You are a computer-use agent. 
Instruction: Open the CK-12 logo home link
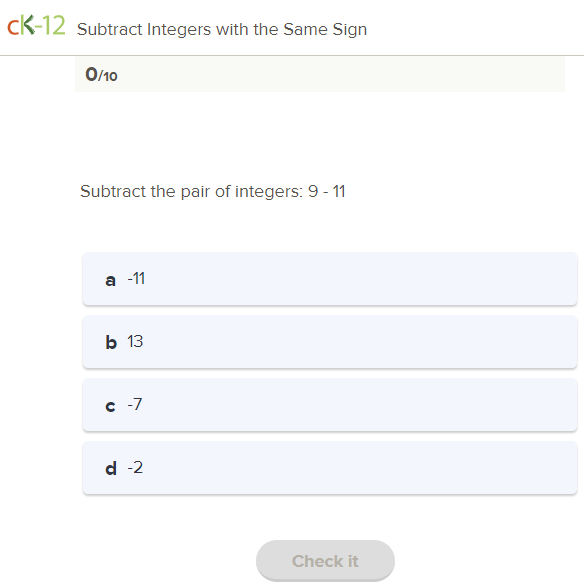click(x=36, y=25)
